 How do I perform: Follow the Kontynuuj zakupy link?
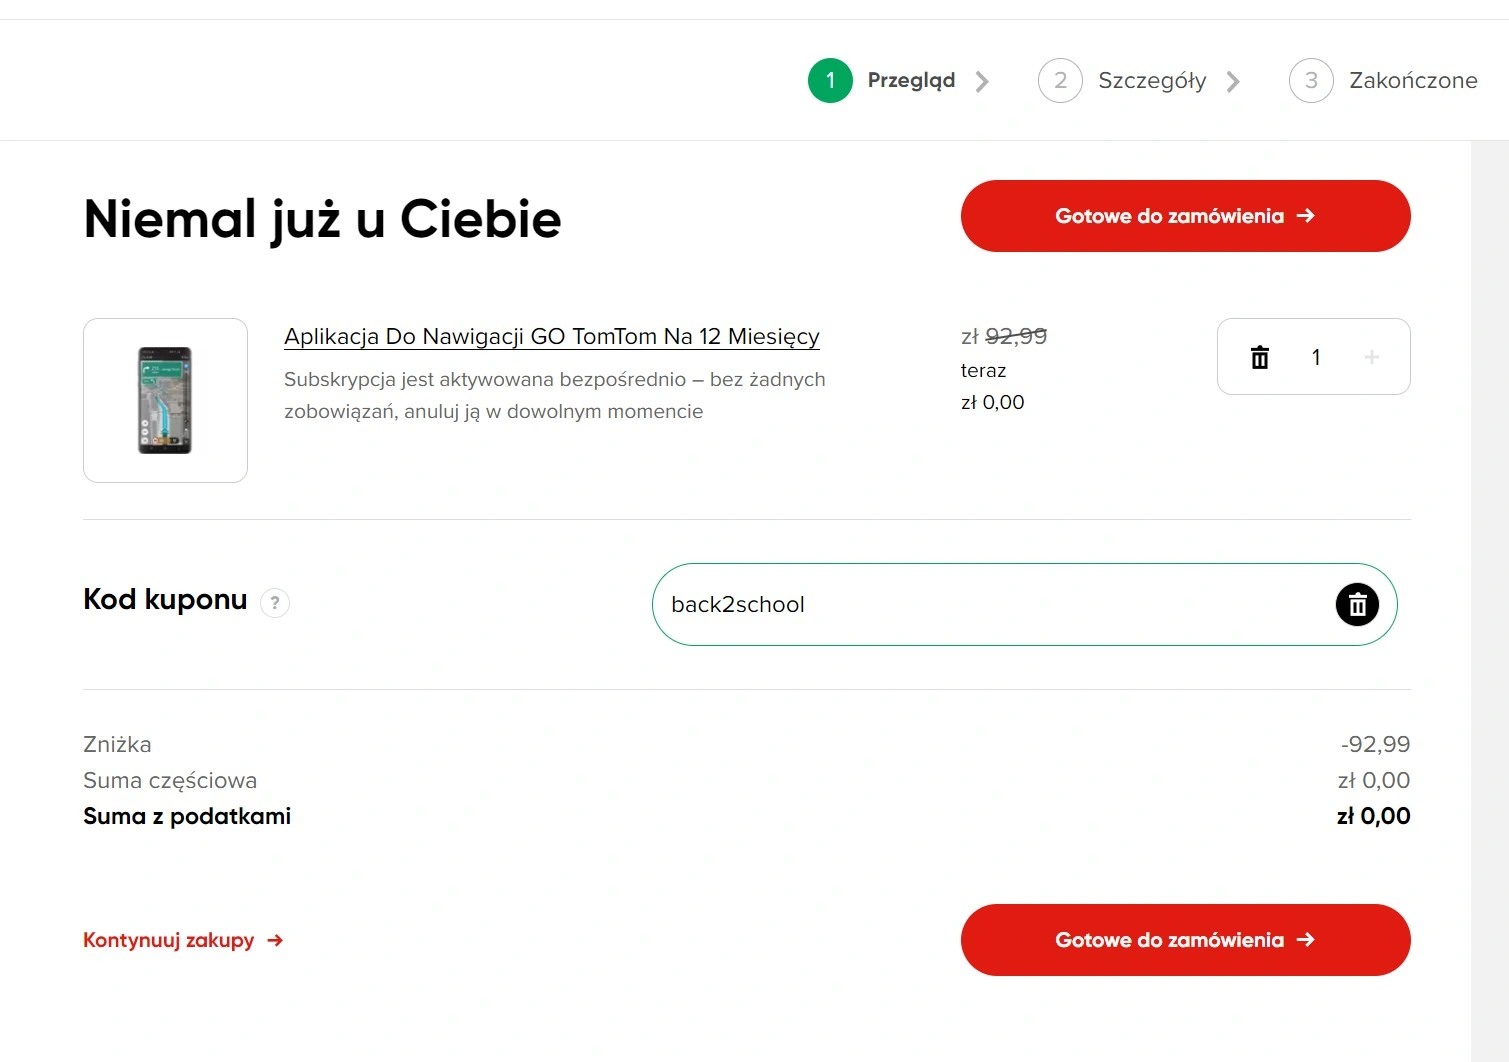pyautogui.click(x=184, y=940)
